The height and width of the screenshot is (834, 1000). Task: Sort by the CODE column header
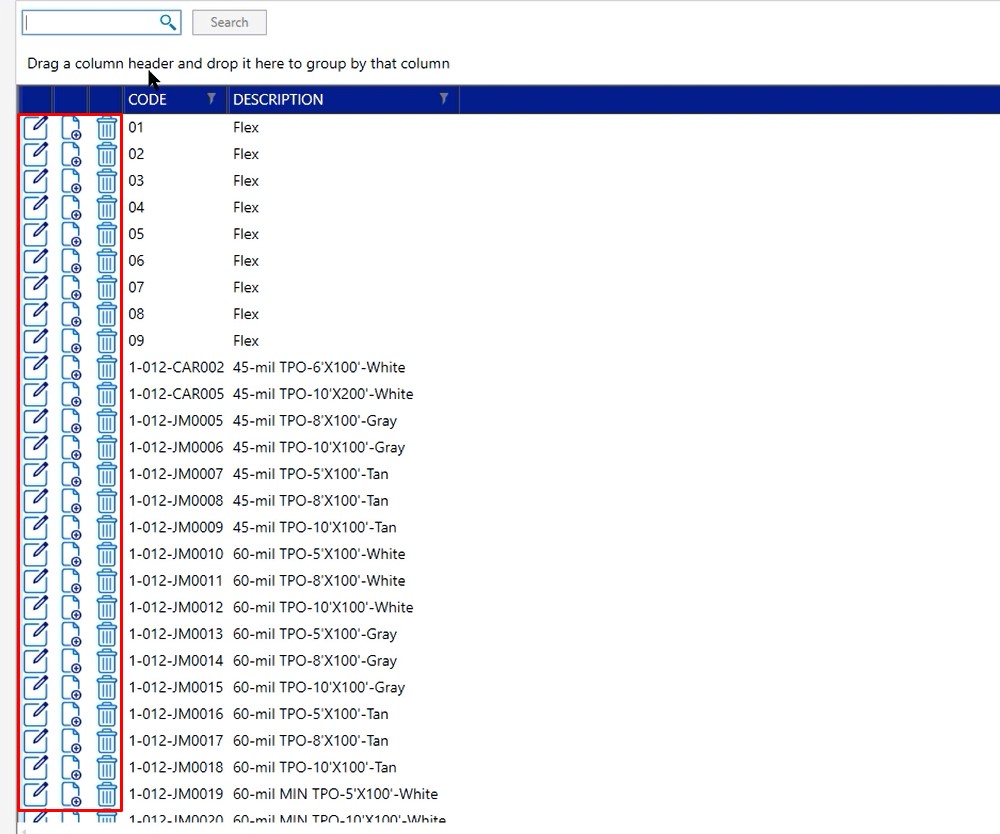148,99
